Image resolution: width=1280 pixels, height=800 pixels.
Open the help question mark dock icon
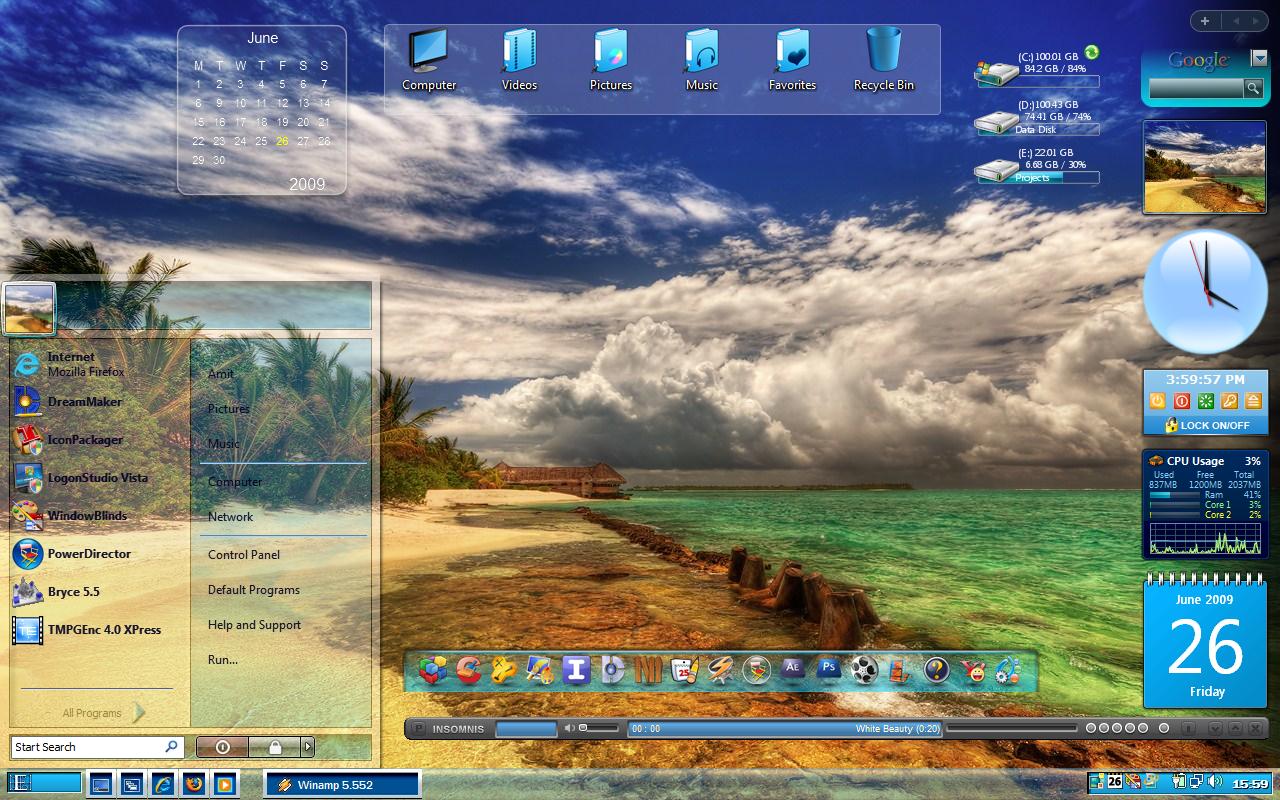[936, 669]
